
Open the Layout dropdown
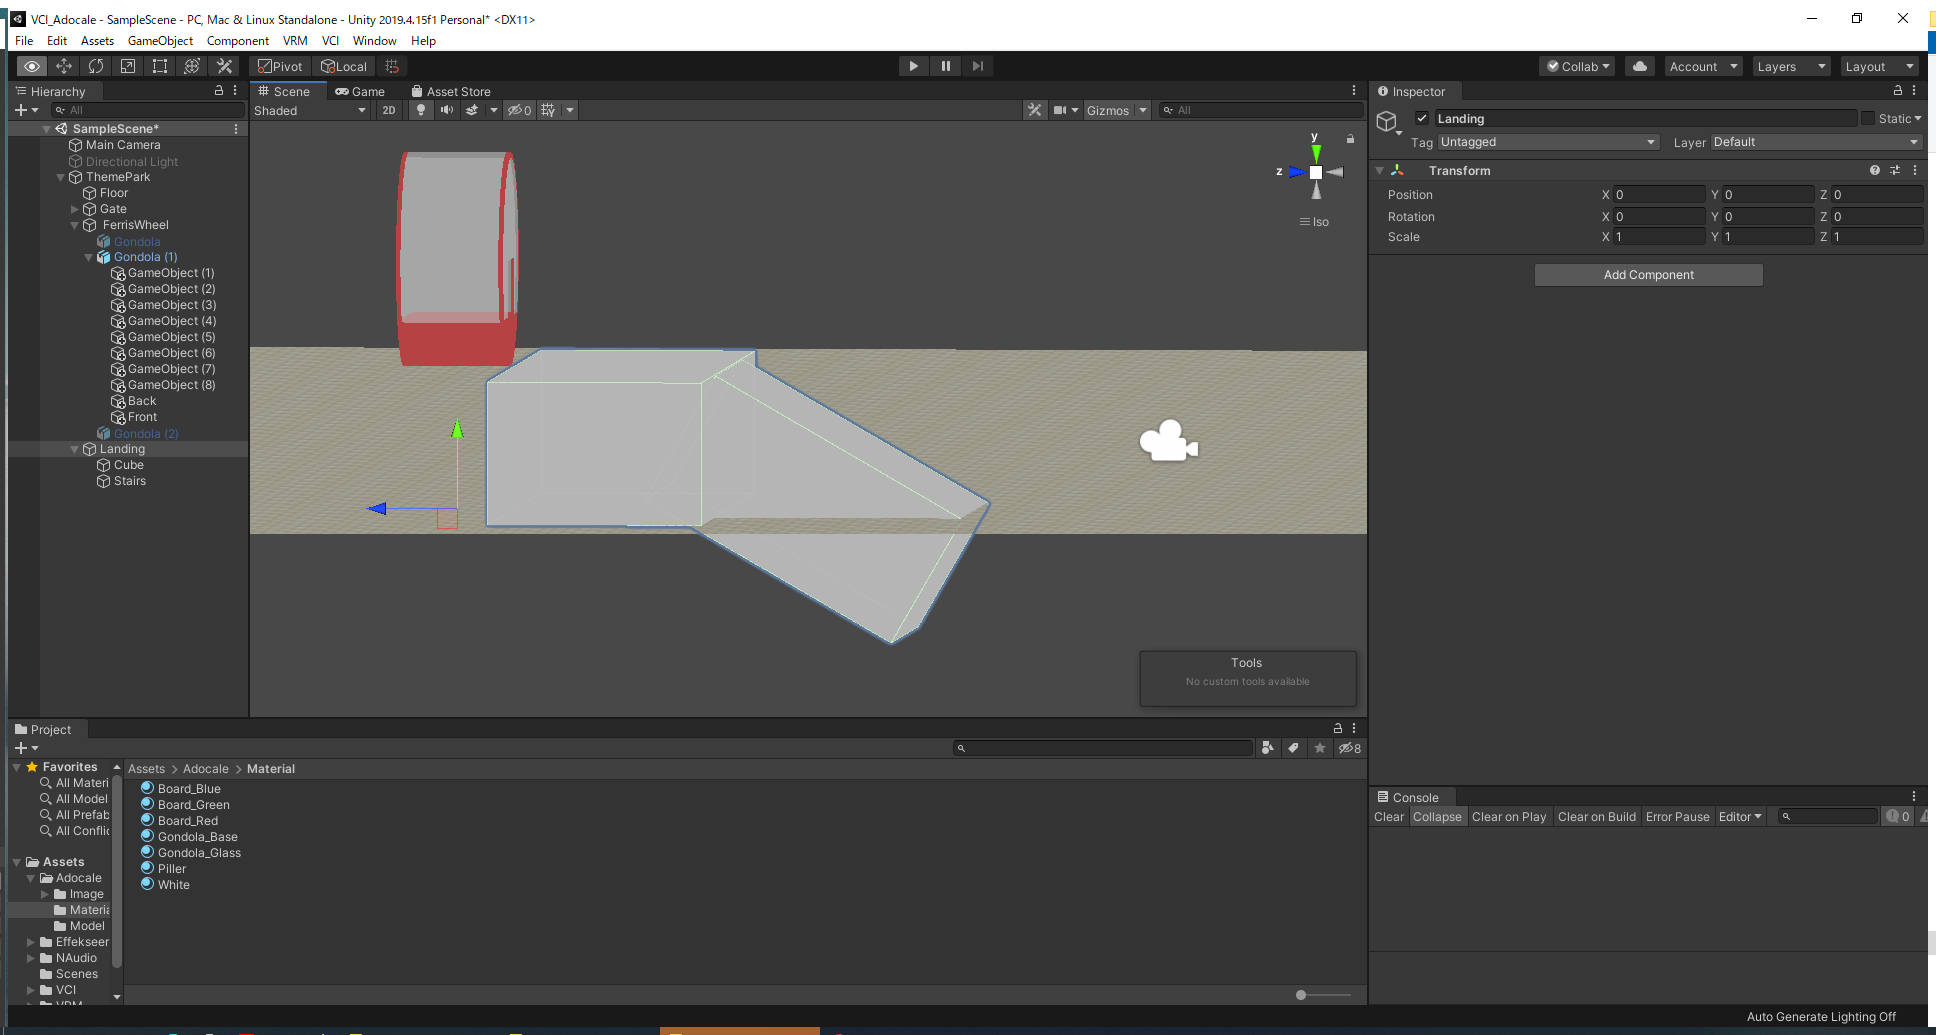(x=1879, y=66)
